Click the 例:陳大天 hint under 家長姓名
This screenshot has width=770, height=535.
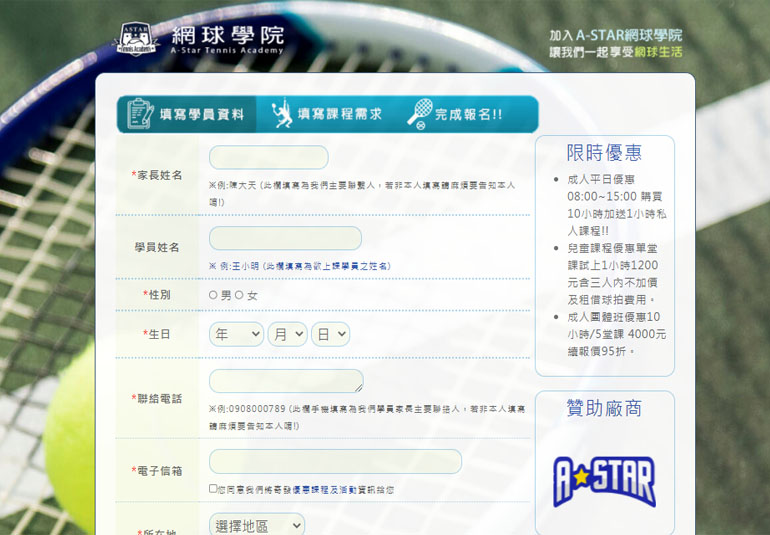coord(362,193)
